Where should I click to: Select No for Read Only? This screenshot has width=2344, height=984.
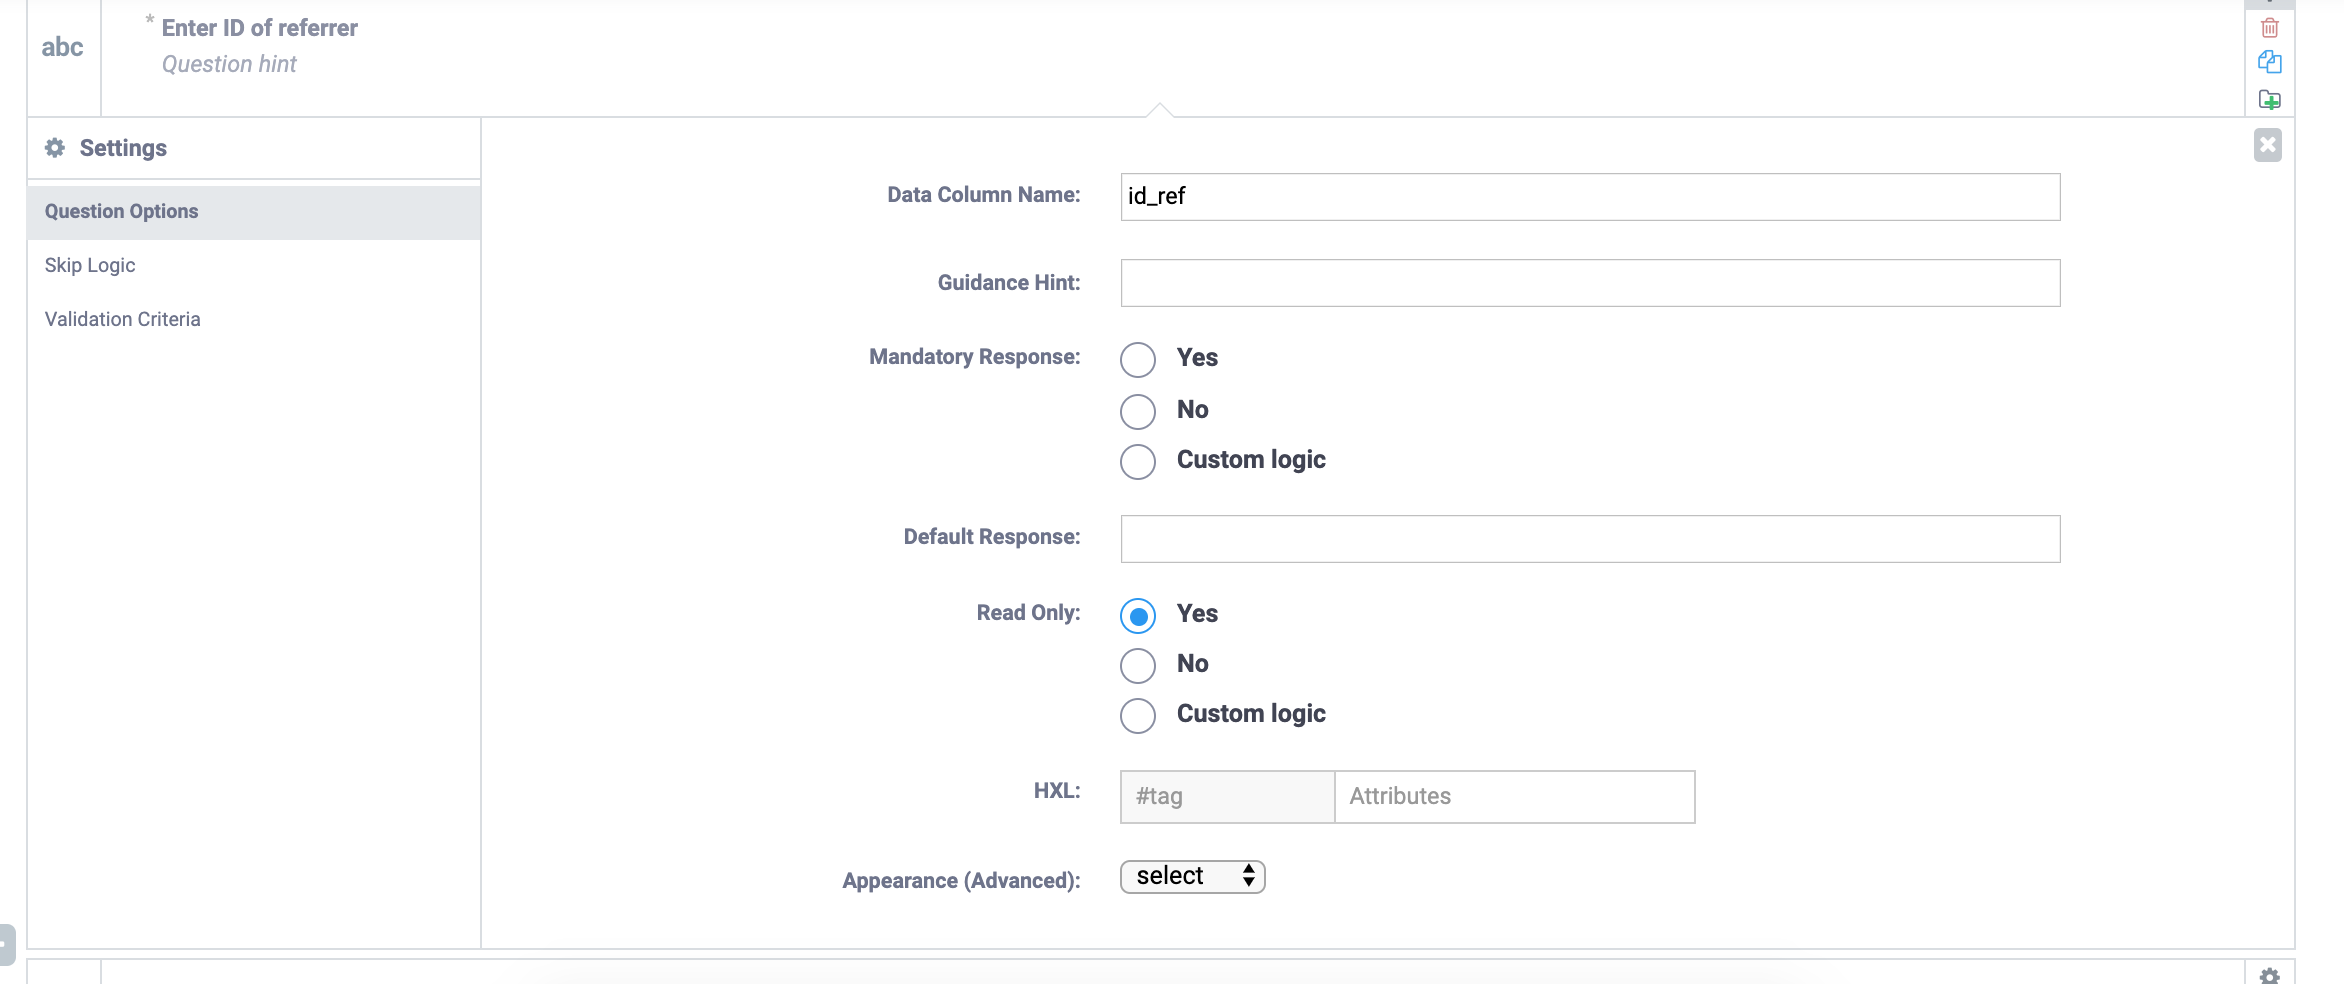point(1137,665)
